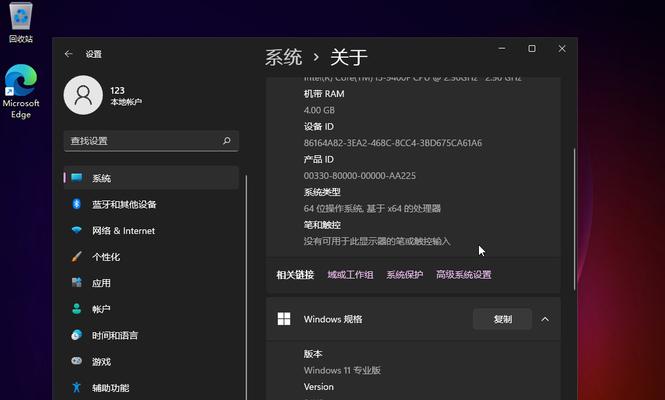The width and height of the screenshot is (665, 400).
Task: Click the 应用 apps icon in the sidebar
Action: coord(77,283)
